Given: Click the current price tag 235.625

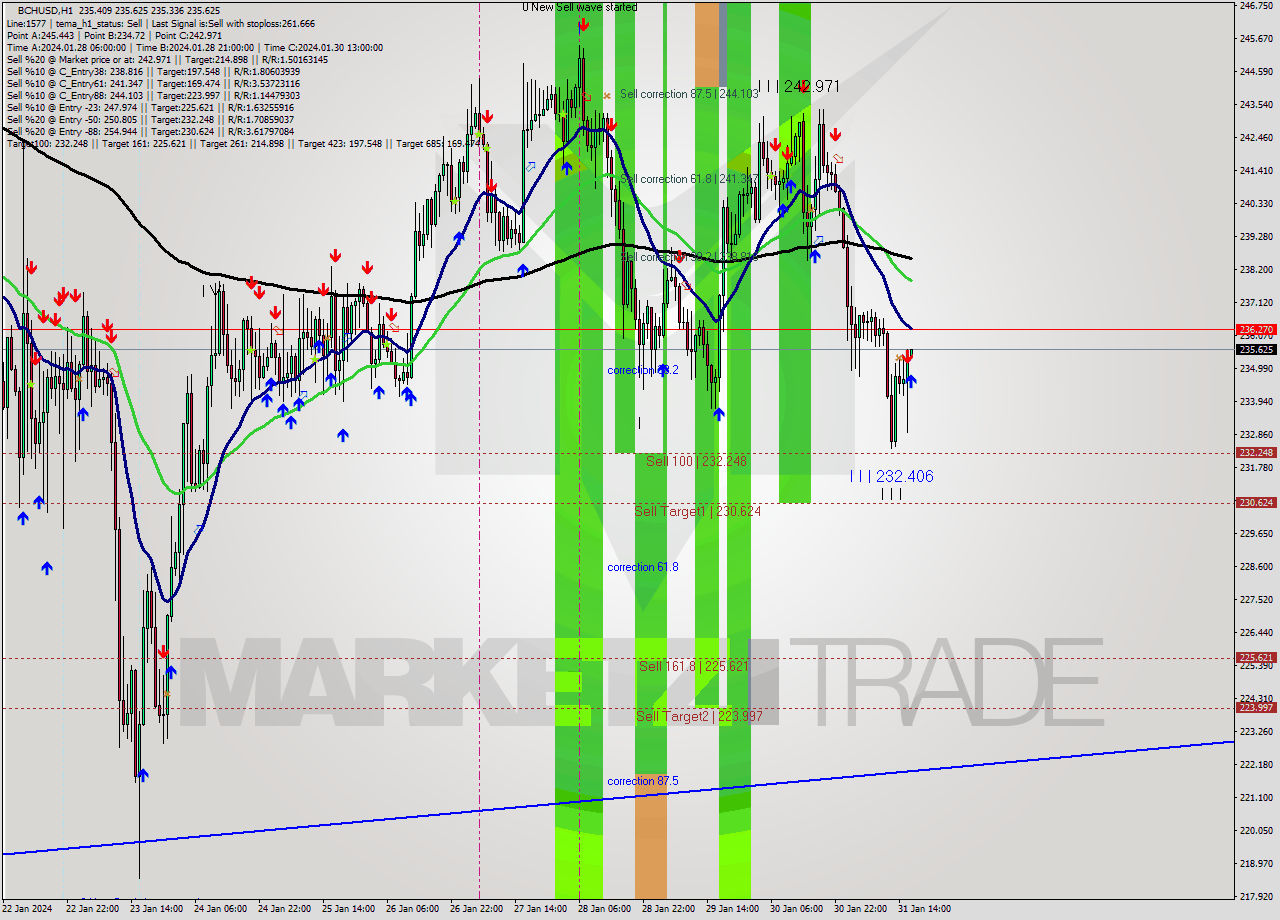Looking at the screenshot, I should click(1256, 349).
